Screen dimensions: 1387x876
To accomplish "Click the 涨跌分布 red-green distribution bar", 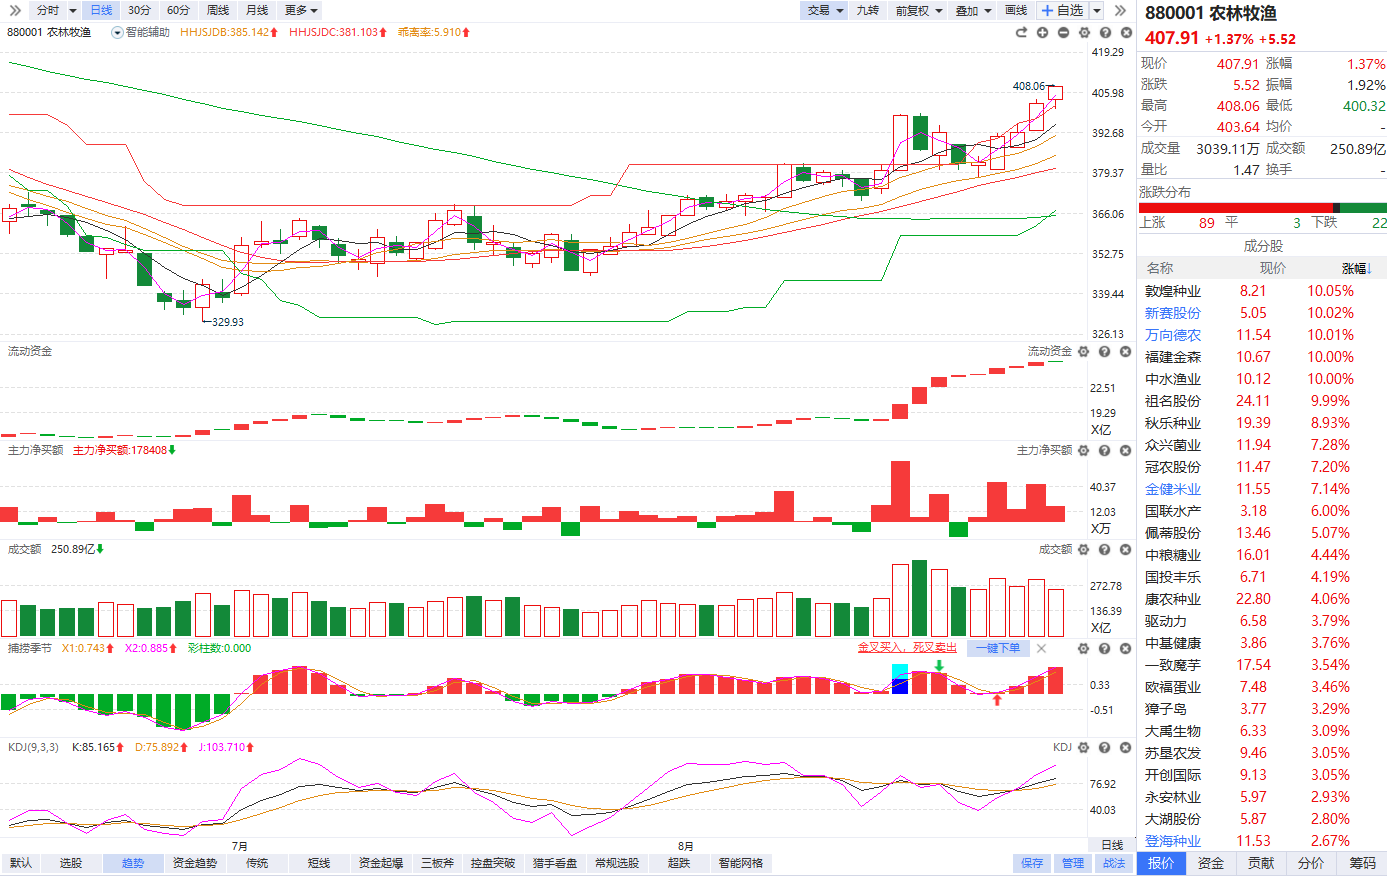I will tap(1262, 208).
